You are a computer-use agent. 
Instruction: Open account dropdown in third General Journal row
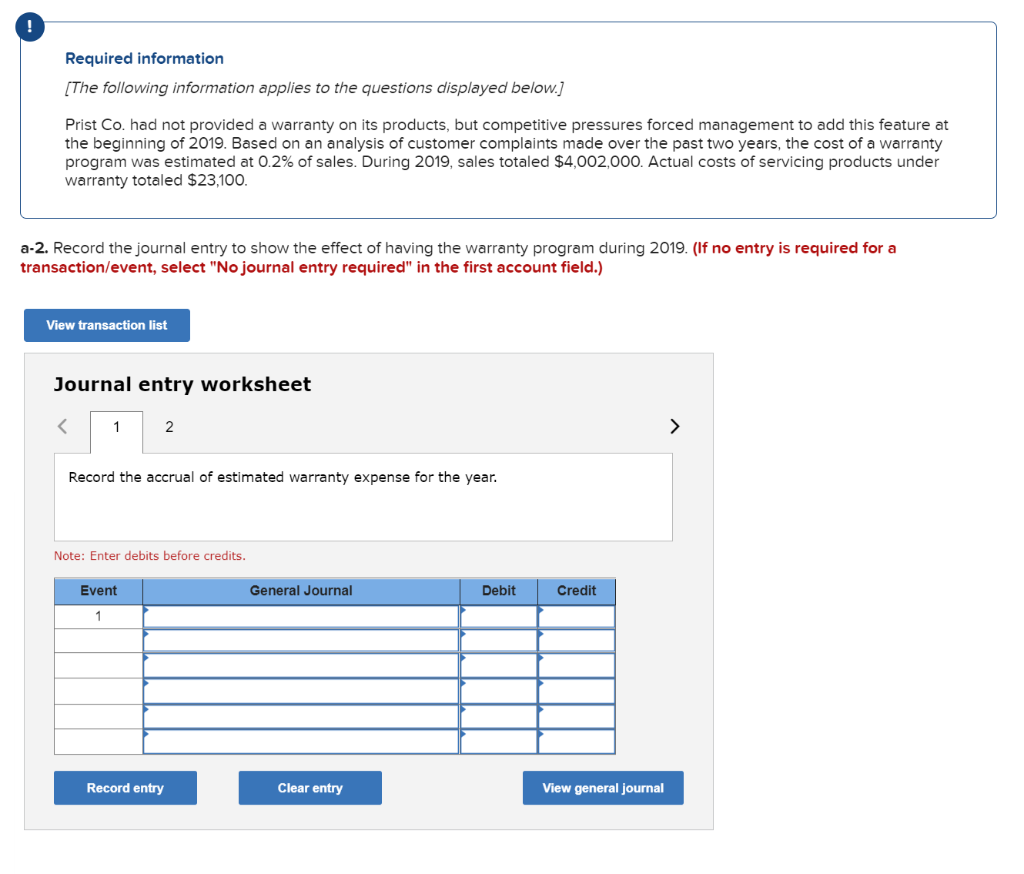pos(301,666)
